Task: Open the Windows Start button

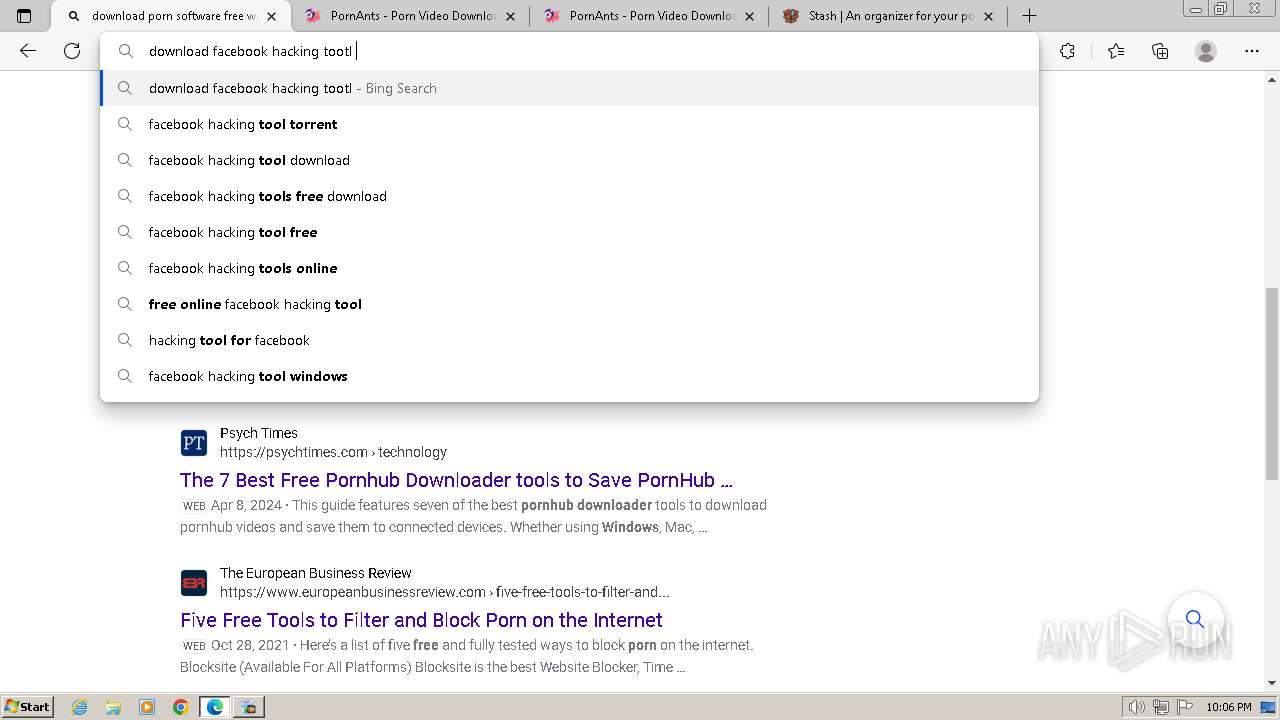Action: click(x=27, y=707)
